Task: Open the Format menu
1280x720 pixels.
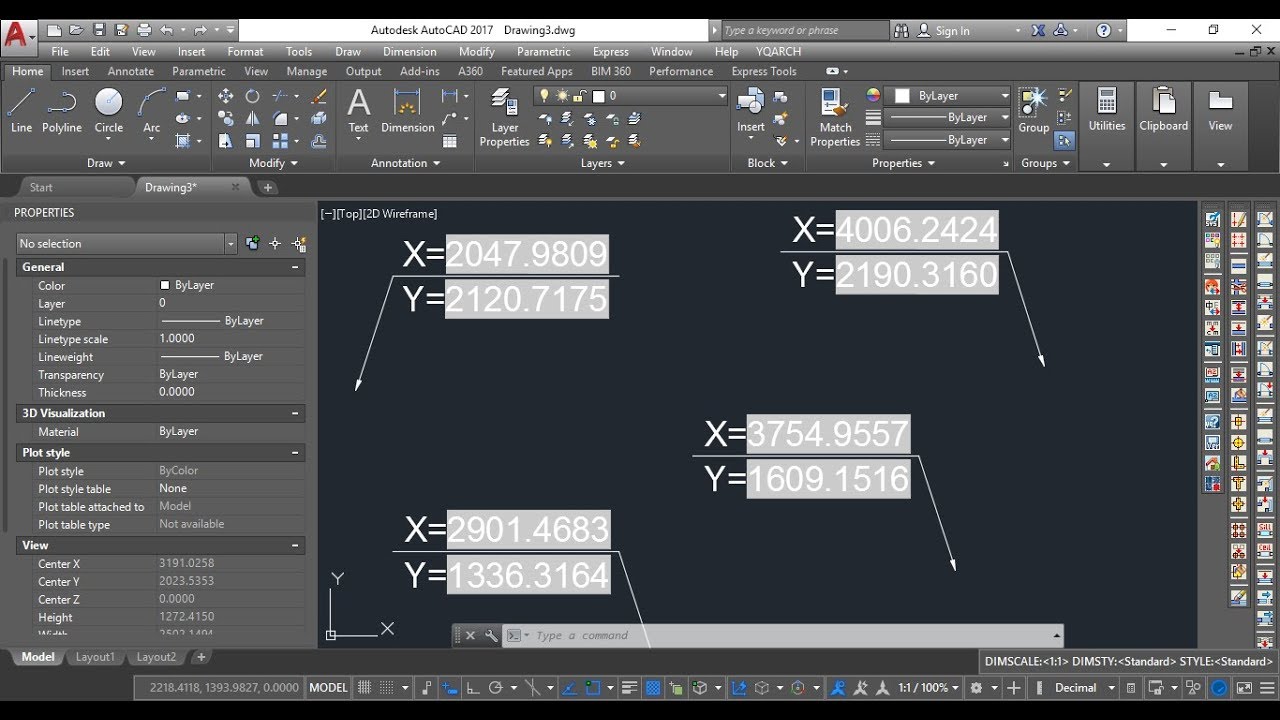Action: [245, 52]
